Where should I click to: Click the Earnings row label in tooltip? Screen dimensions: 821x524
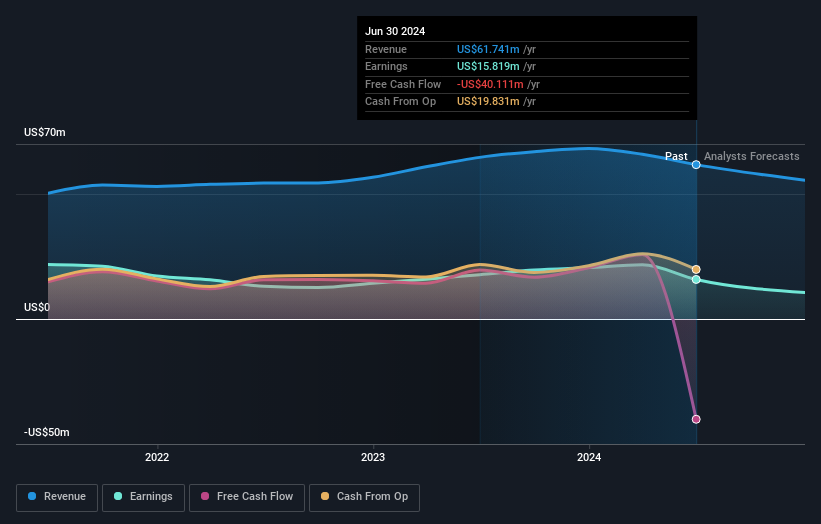386,66
